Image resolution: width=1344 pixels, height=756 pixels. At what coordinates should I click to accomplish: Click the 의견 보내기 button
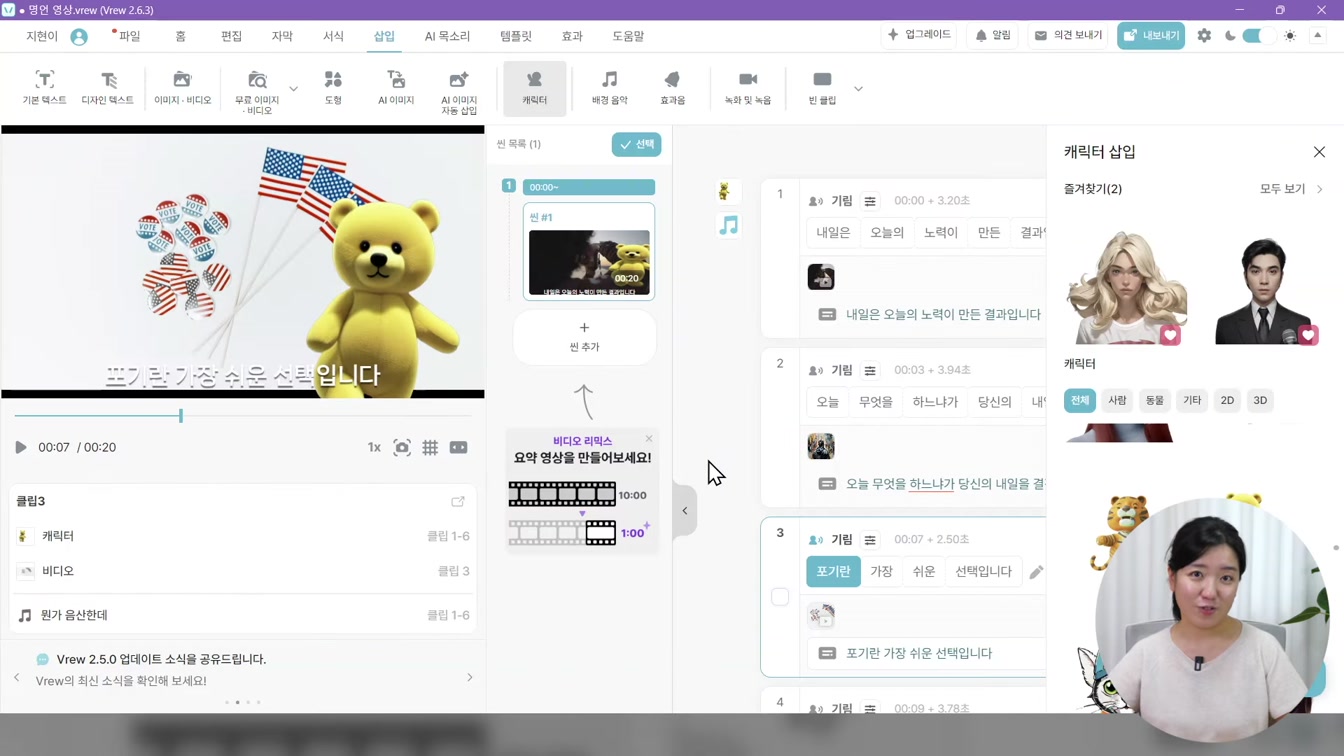[1068, 35]
